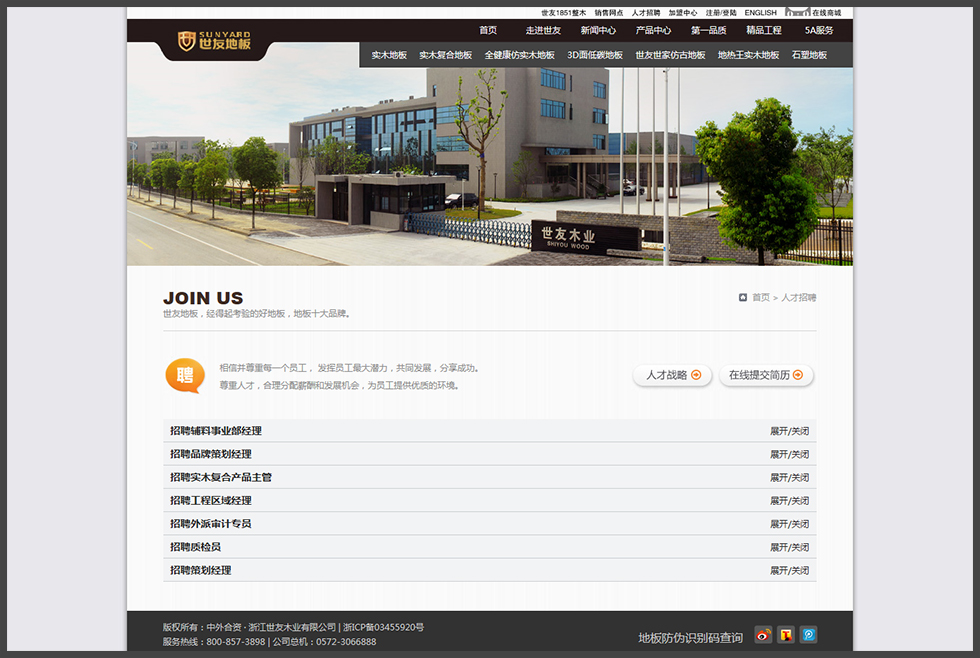Click the online store icon beside 在线商城
980x658 pixels.
[797, 12]
